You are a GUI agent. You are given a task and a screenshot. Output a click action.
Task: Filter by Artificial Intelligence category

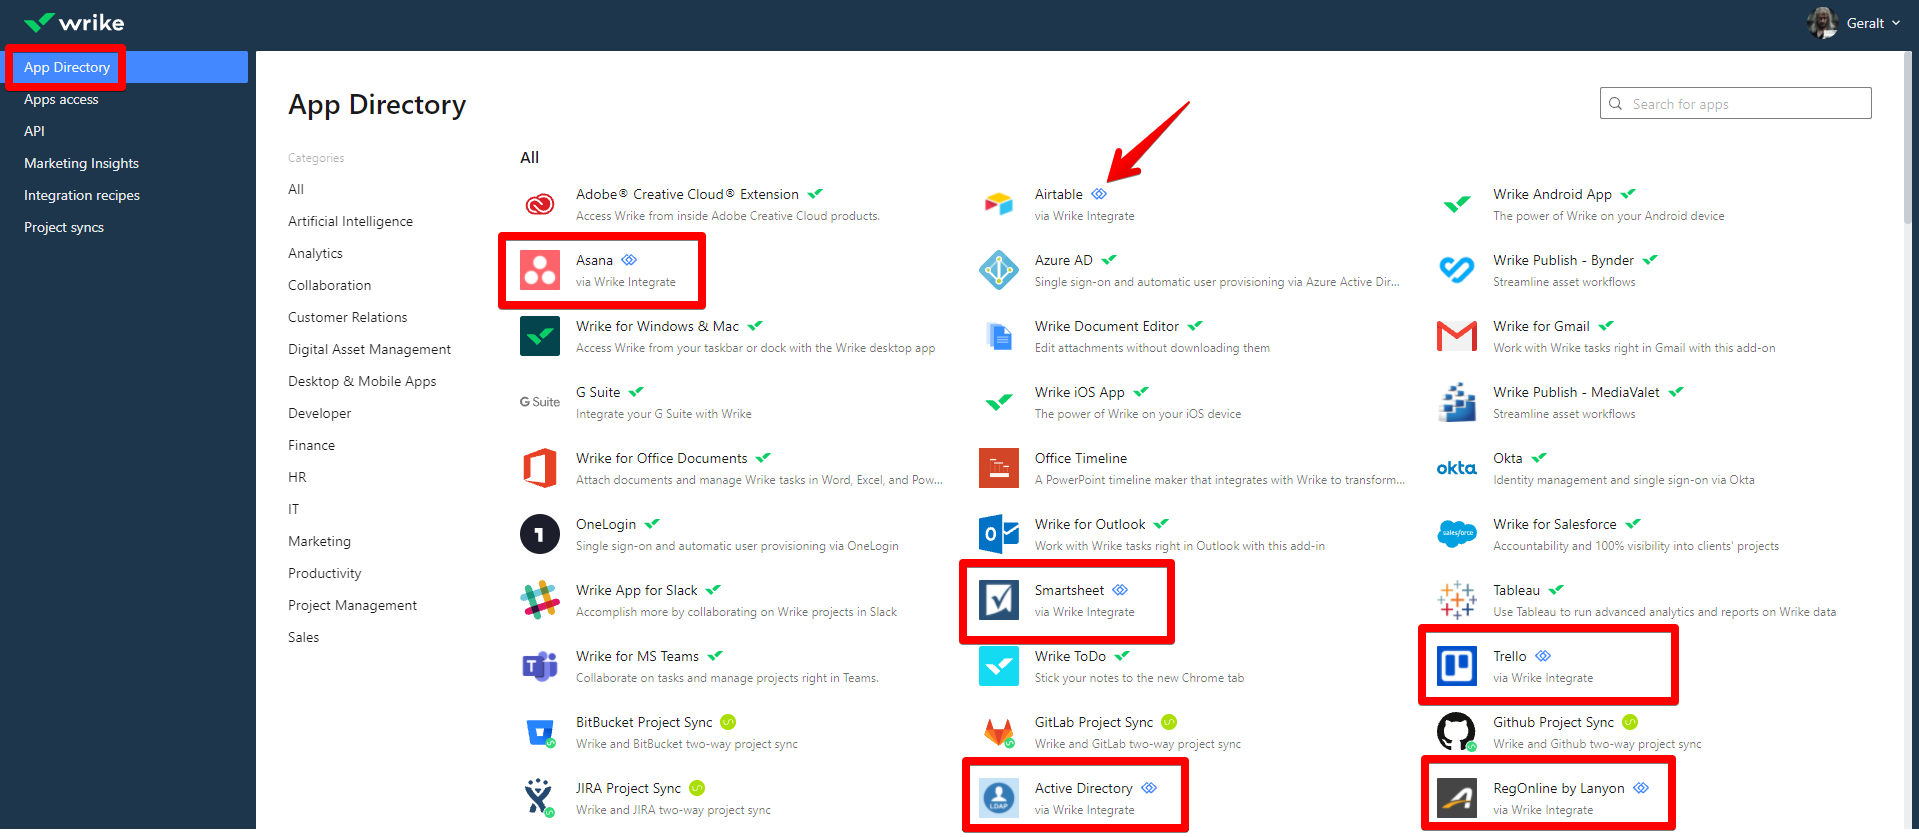350,221
